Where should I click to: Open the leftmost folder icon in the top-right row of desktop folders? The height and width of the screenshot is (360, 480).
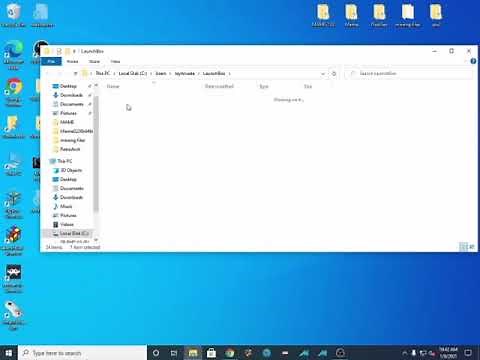pyautogui.click(x=323, y=15)
